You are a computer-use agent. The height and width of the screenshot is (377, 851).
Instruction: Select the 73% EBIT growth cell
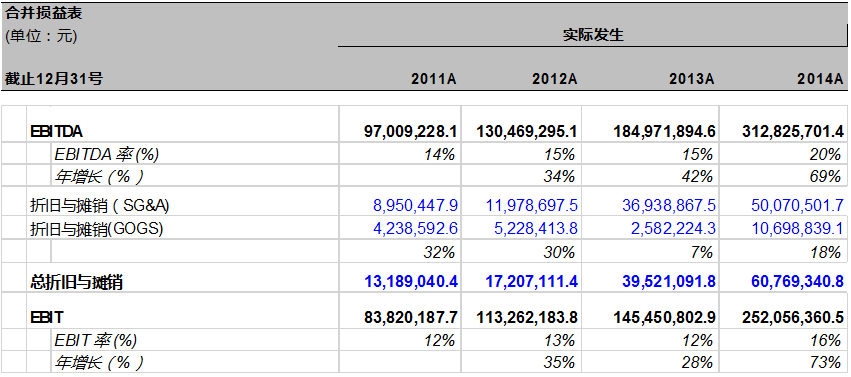[x=826, y=362]
